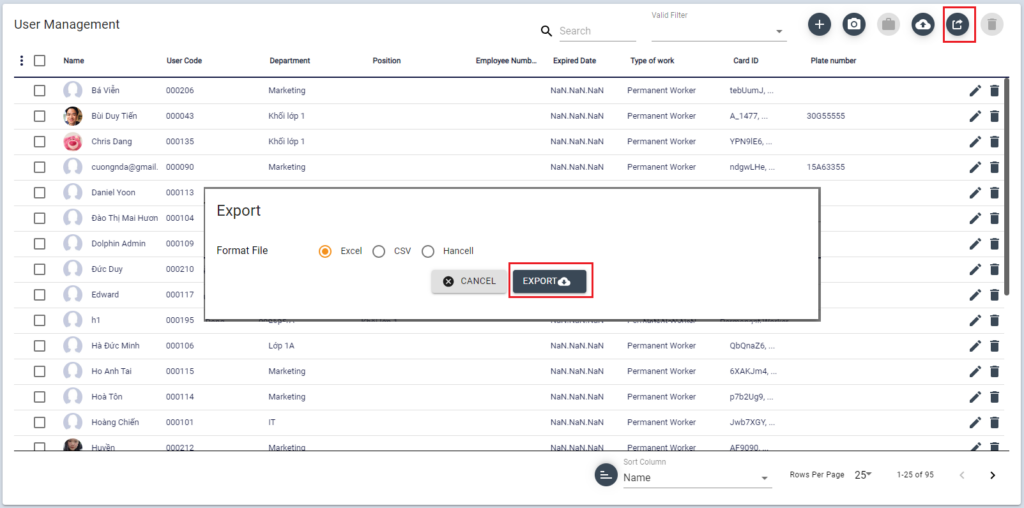1024x508 pixels.
Task: Choose the CSV format option
Action: pyautogui.click(x=379, y=252)
